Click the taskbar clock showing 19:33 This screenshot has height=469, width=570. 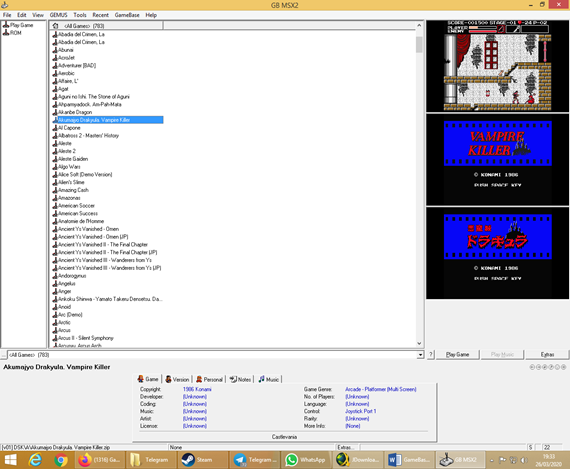(x=549, y=460)
